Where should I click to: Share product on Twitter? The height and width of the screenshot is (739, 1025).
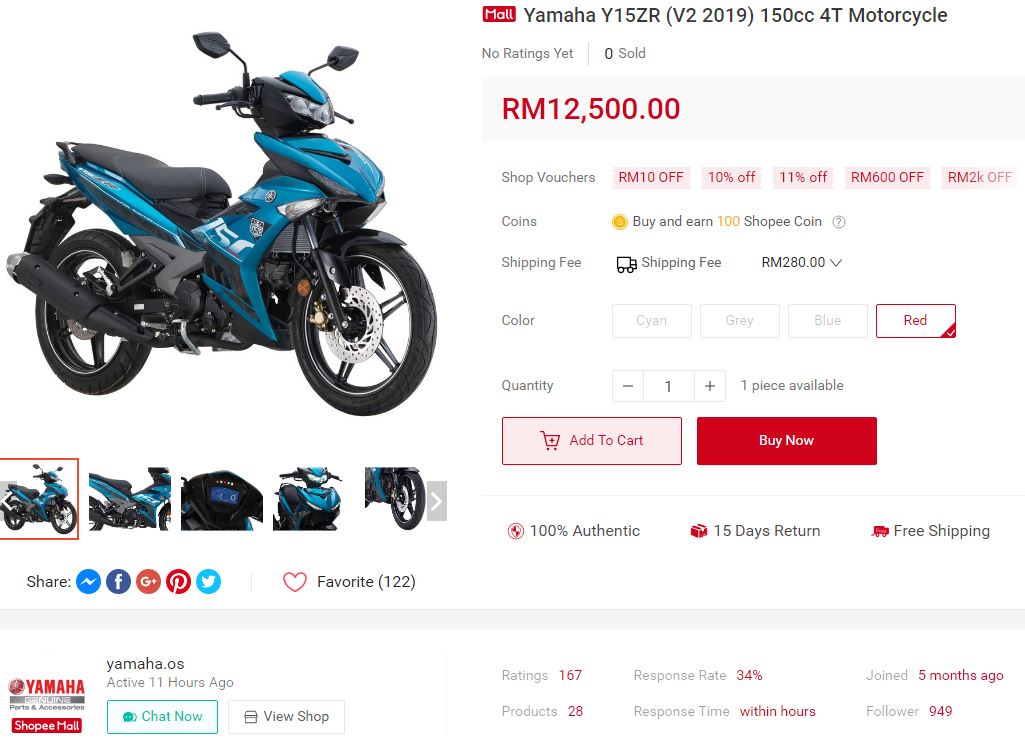click(x=209, y=581)
